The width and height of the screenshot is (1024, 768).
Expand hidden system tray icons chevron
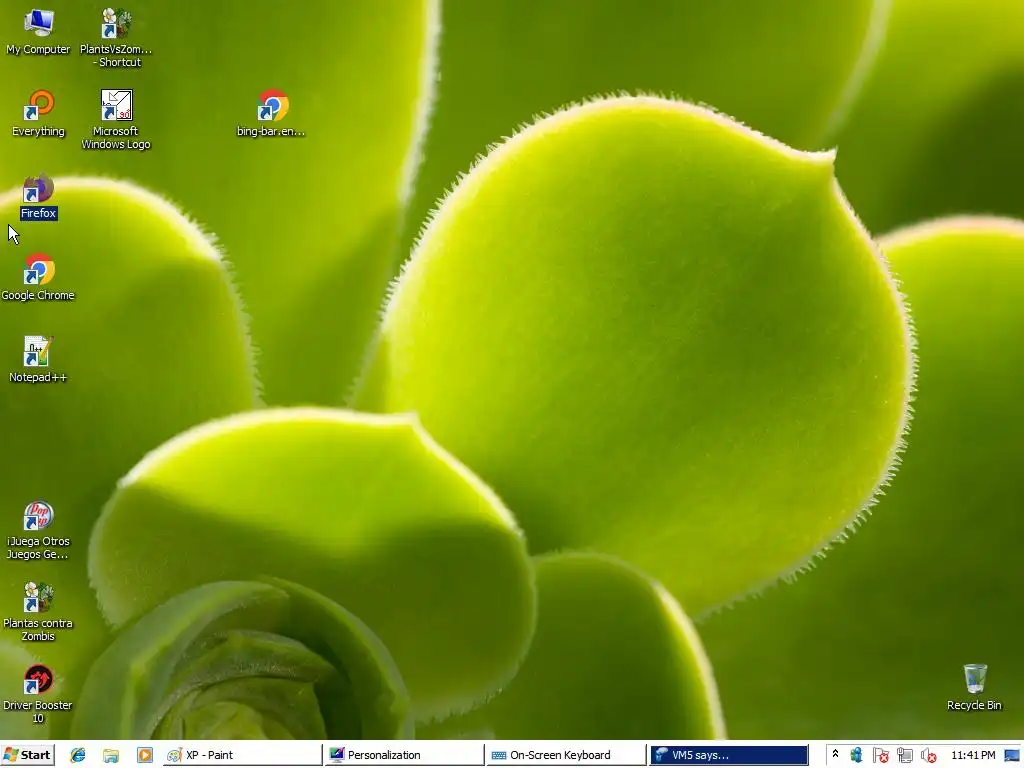pos(835,754)
